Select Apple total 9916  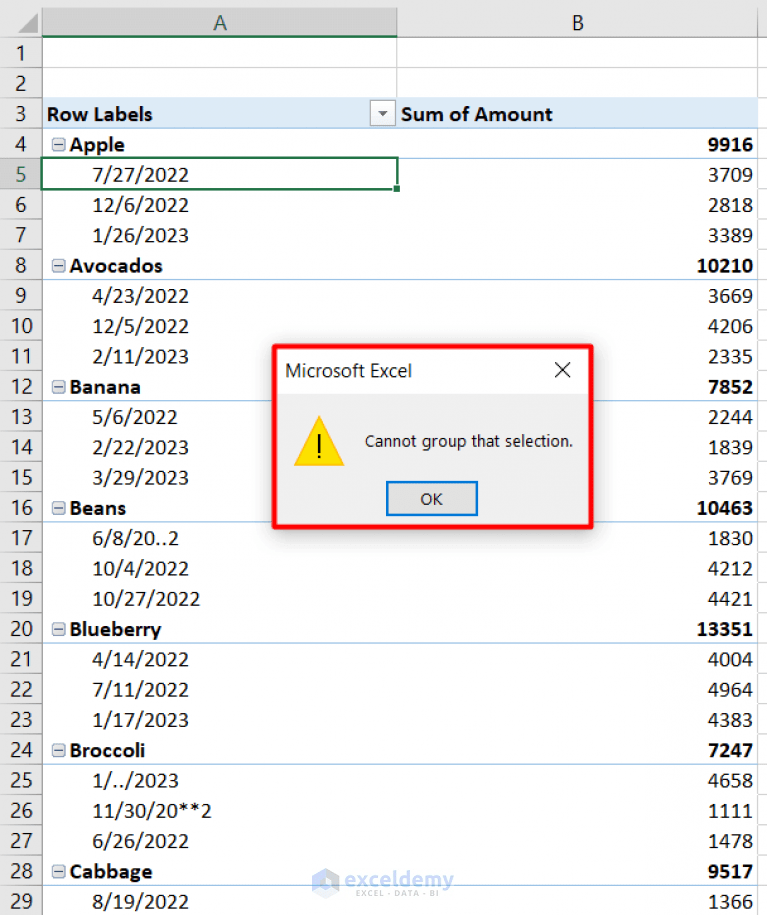click(x=577, y=144)
